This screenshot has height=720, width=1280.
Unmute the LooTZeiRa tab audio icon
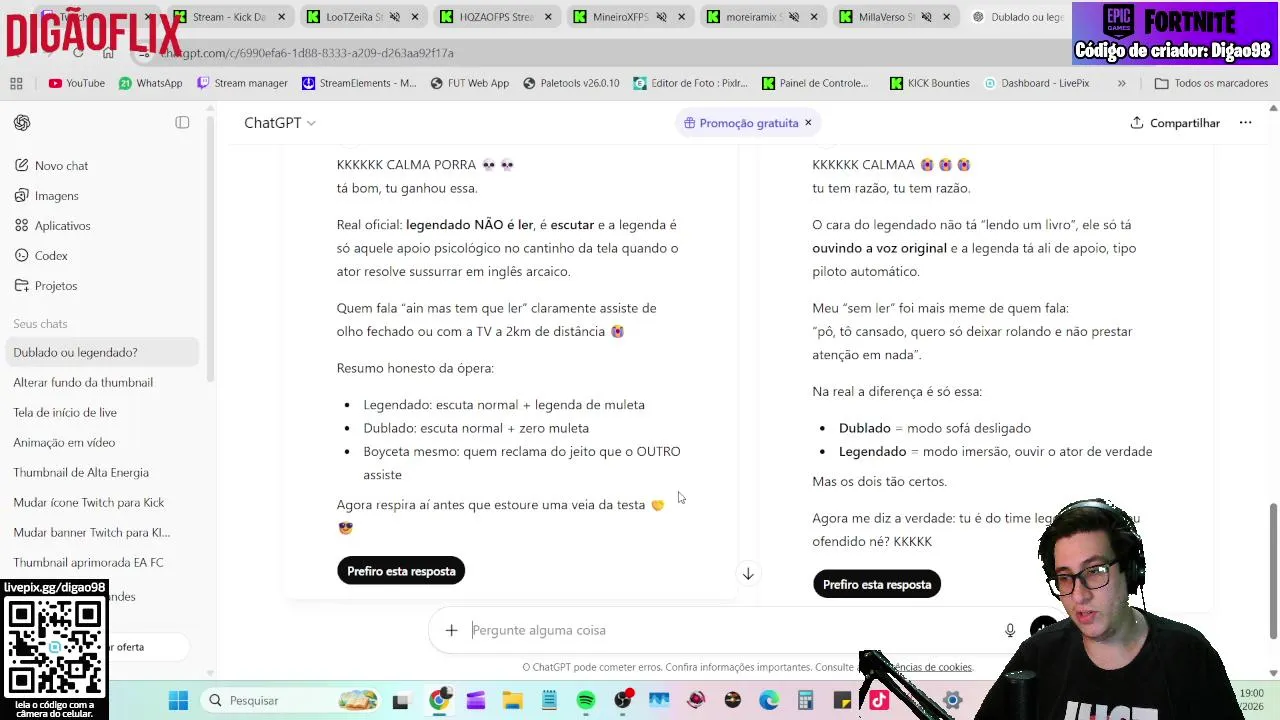(x=394, y=17)
